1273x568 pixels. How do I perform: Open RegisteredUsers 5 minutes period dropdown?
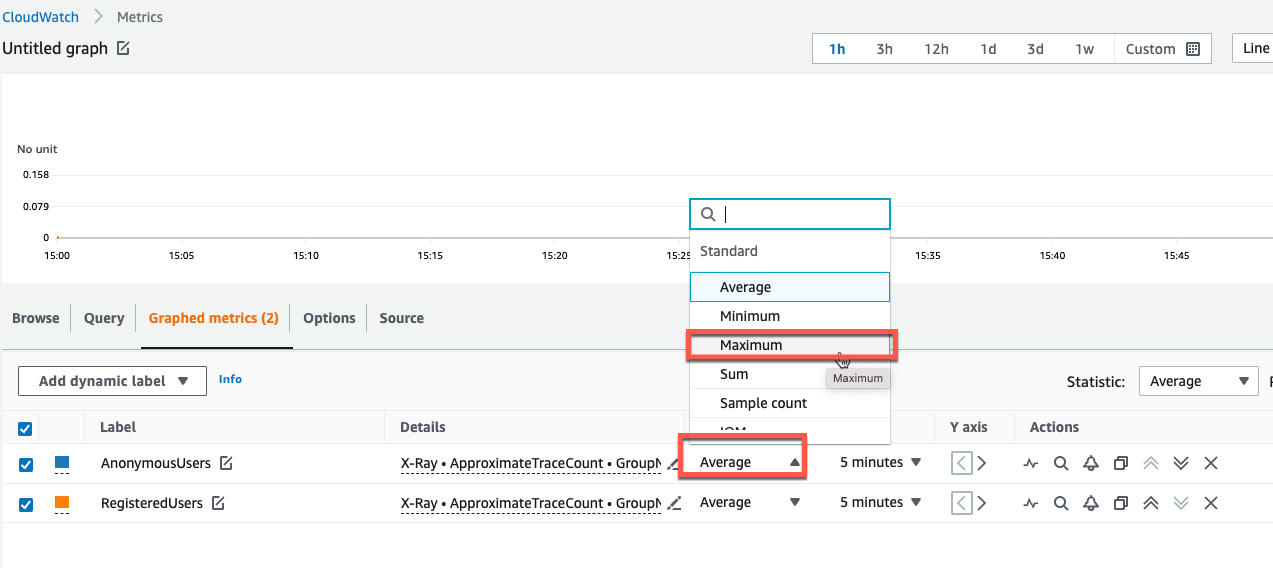tap(880, 502)
